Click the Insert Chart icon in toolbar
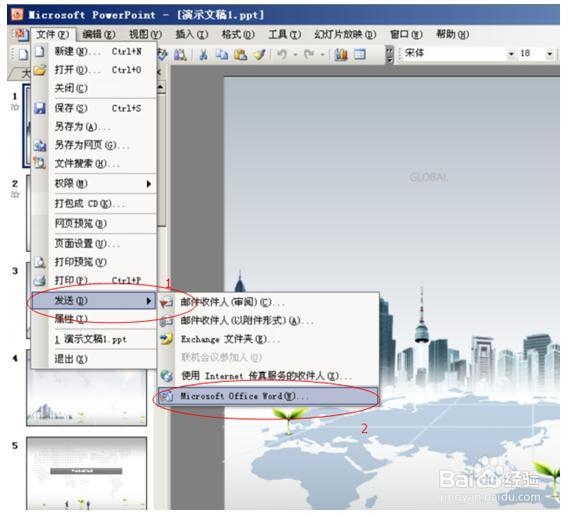 (x=341, y=55)
